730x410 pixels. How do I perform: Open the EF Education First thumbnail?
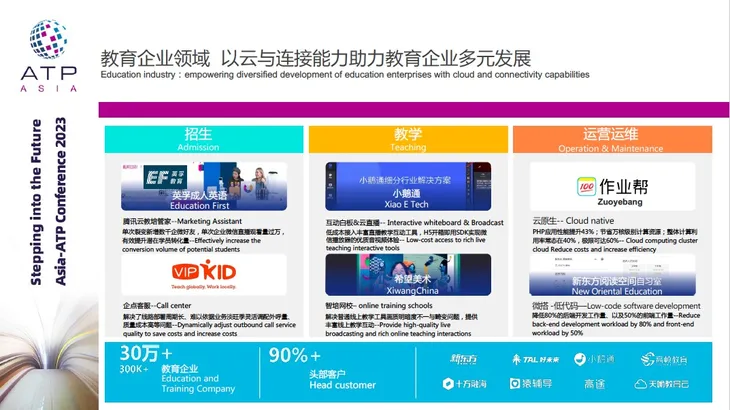(x=204, y=186)
